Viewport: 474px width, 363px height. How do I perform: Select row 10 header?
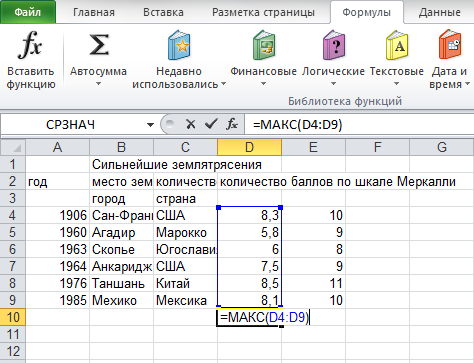pyautogui.click(x=13, y=317)
